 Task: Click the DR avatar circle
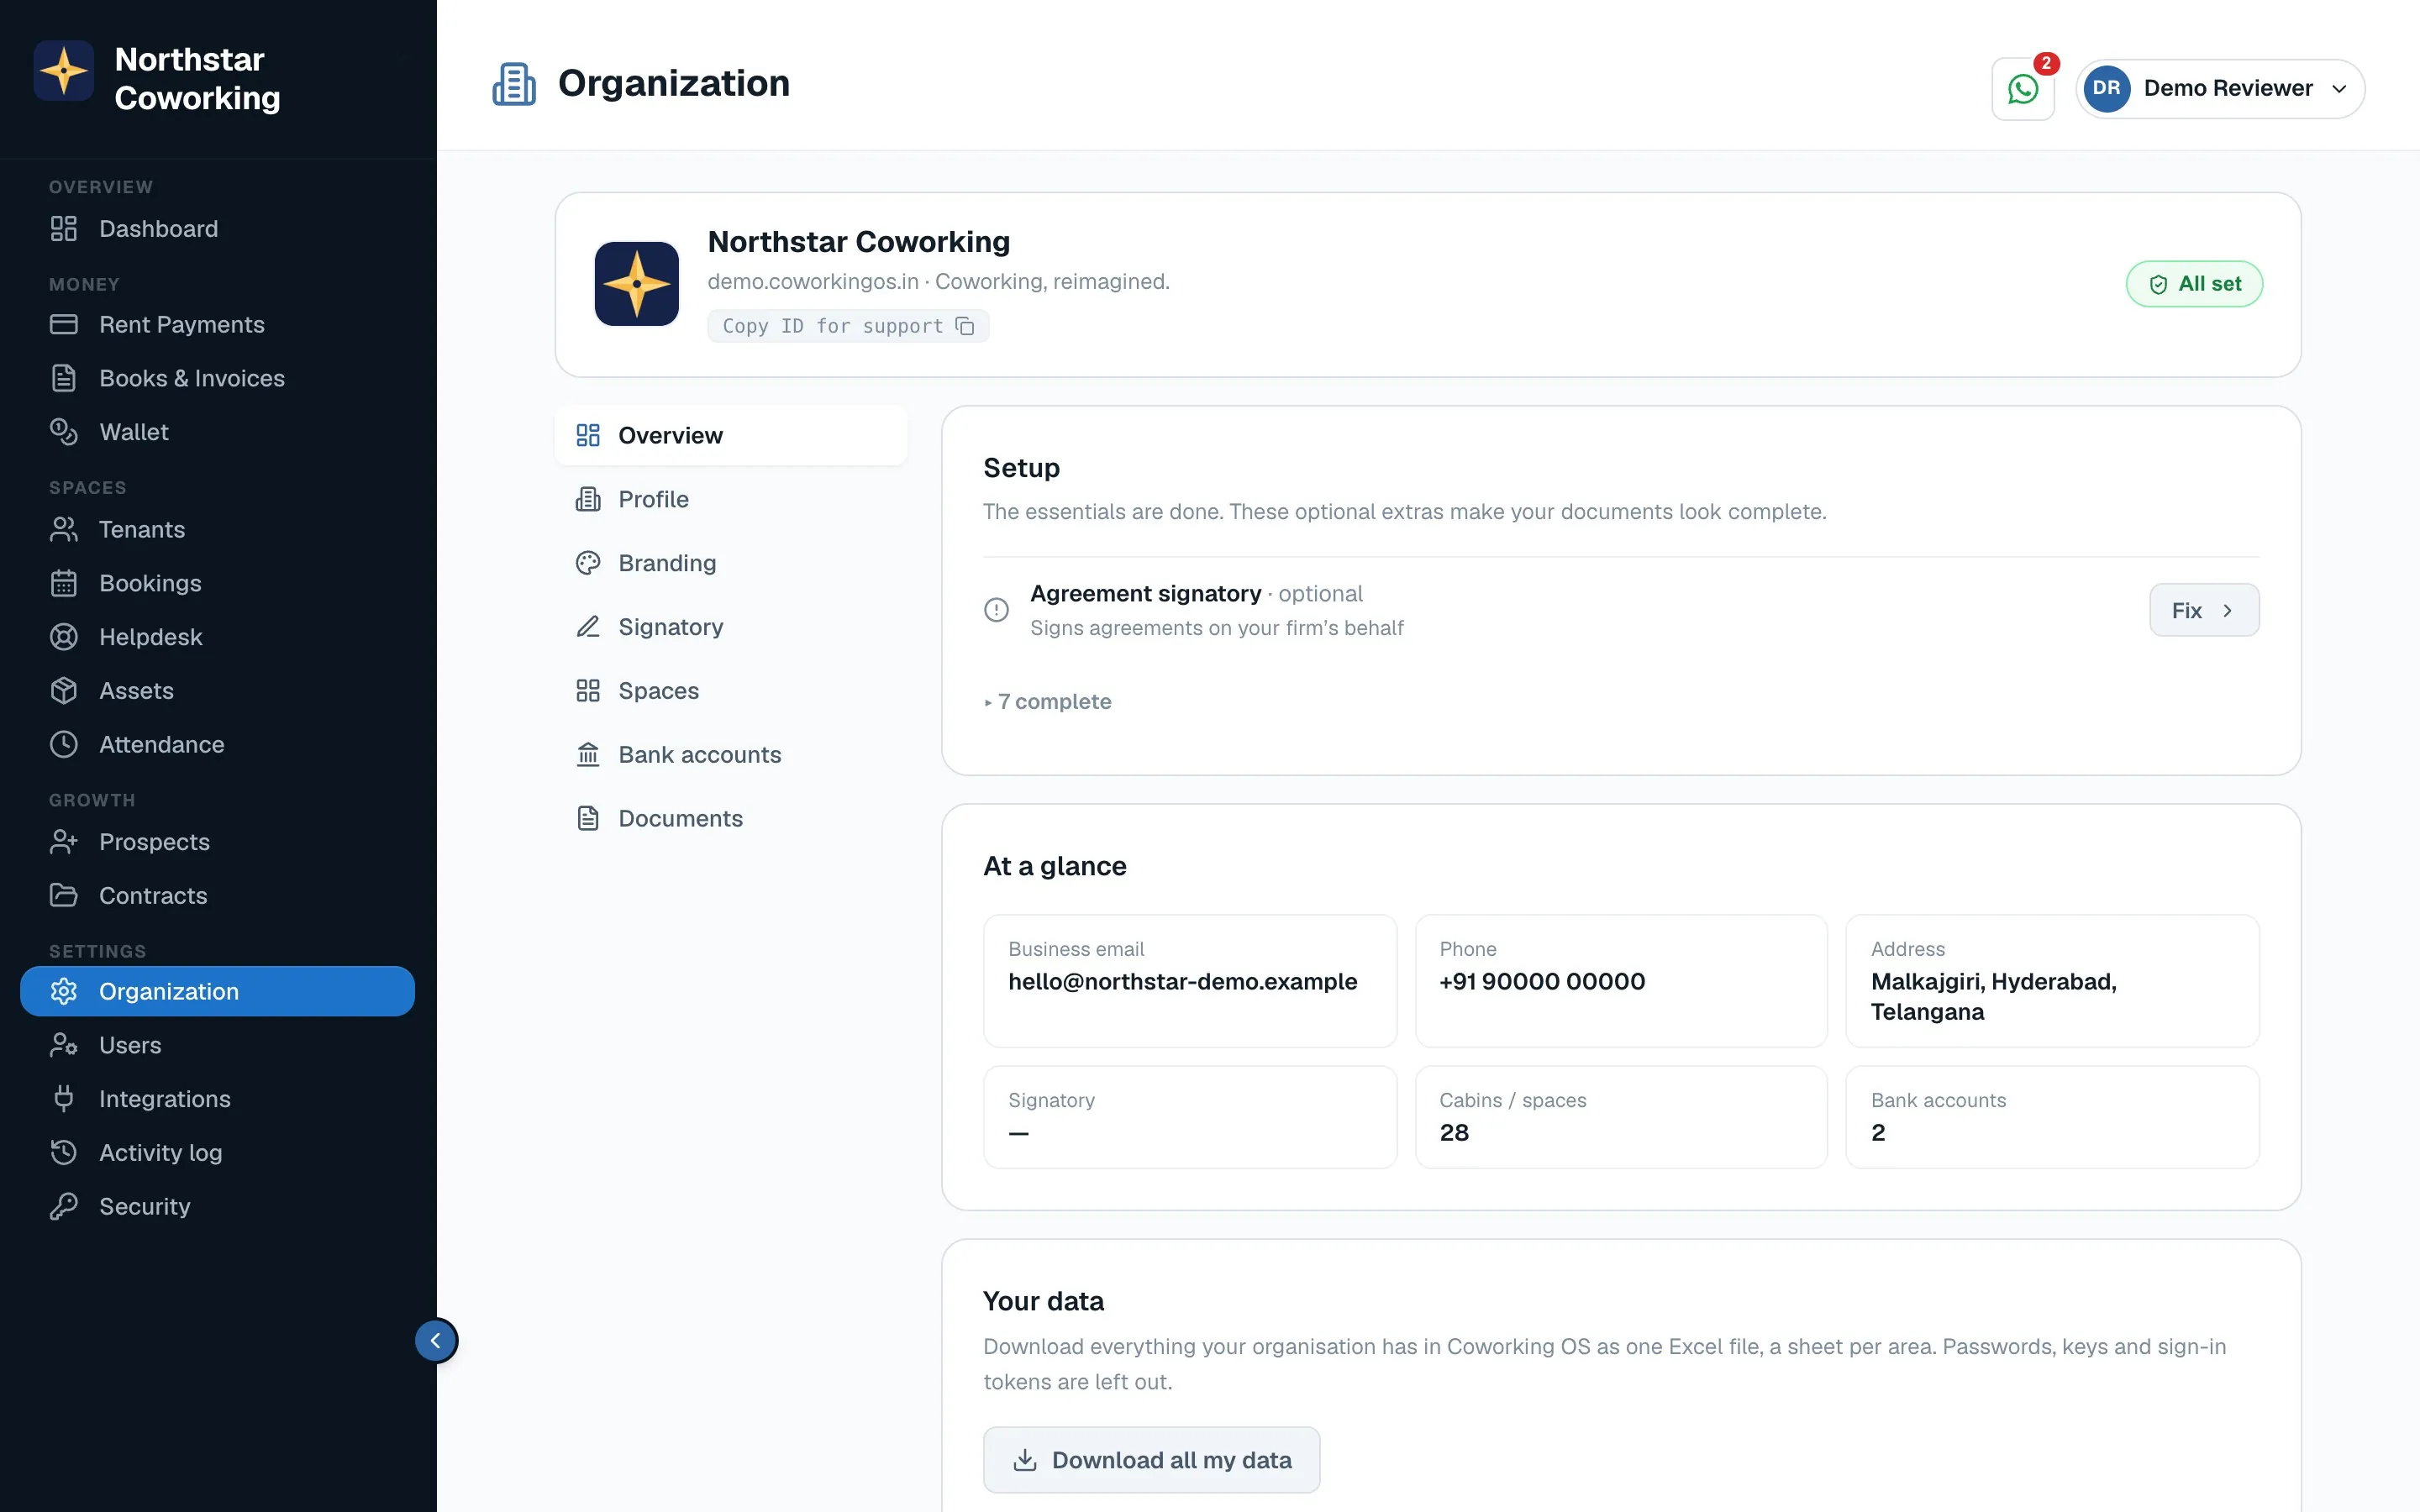[2107, 89]
